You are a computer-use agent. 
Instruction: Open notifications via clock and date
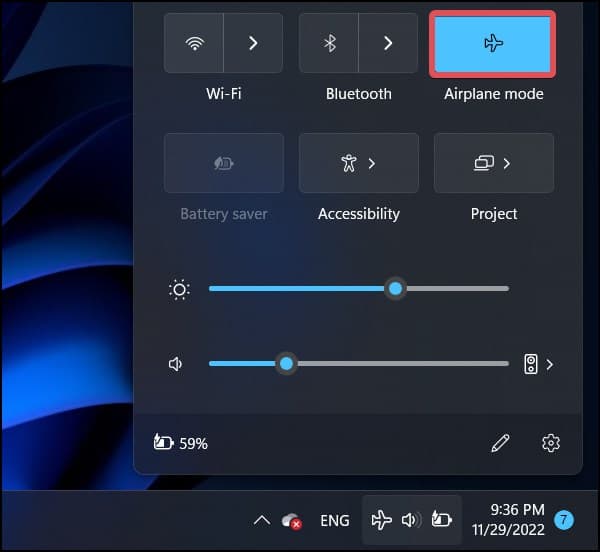(508, 520)
